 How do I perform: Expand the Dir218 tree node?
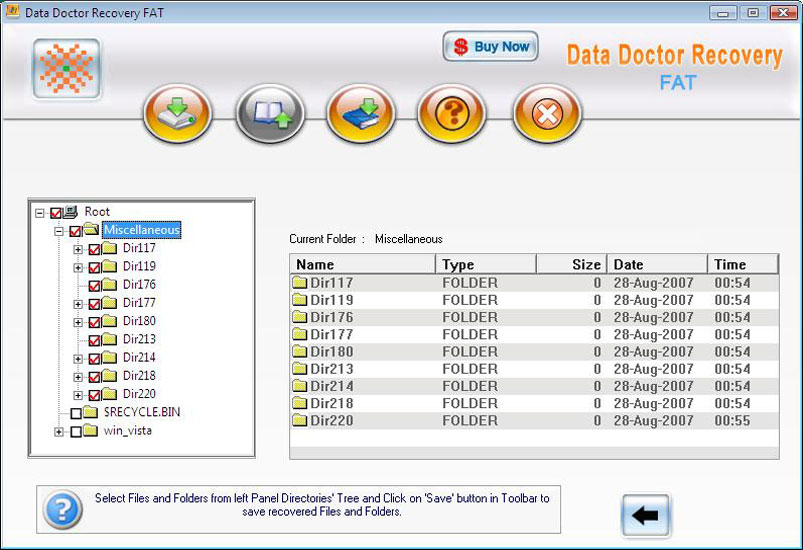tap(78, 377)
